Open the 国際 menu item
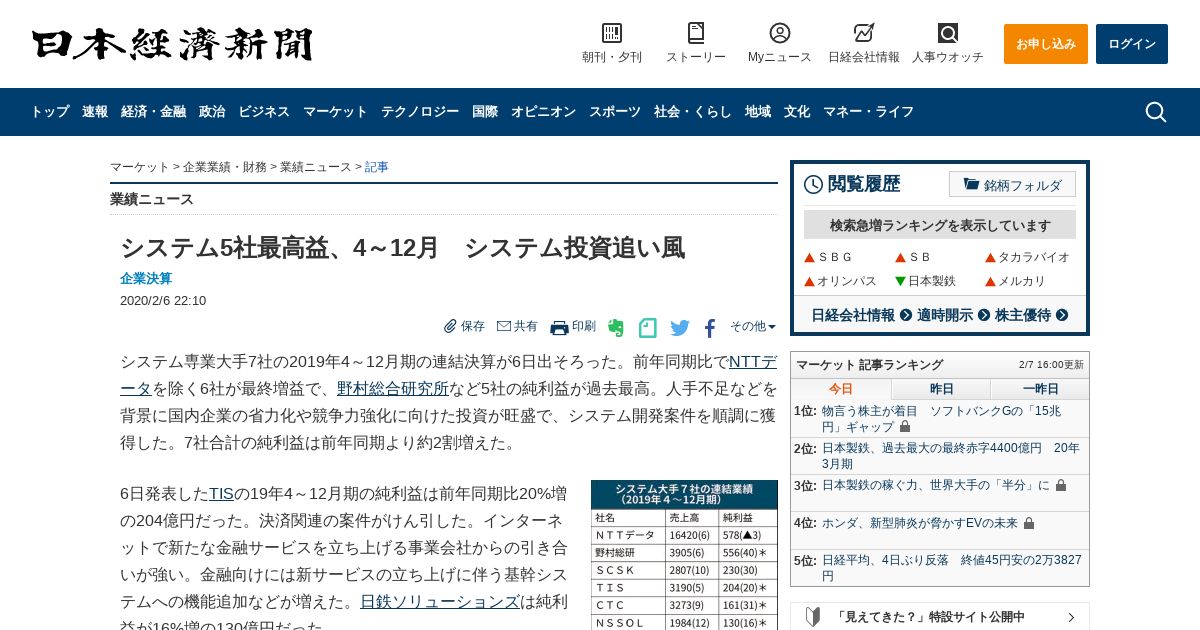Image resolution: width=1200 pixels, height=630 pixels. click(485, 112)
